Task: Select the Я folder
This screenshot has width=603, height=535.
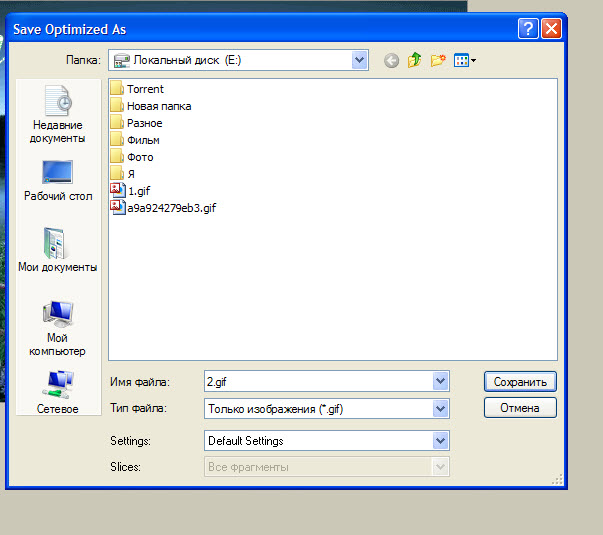Action: [123, 174]
